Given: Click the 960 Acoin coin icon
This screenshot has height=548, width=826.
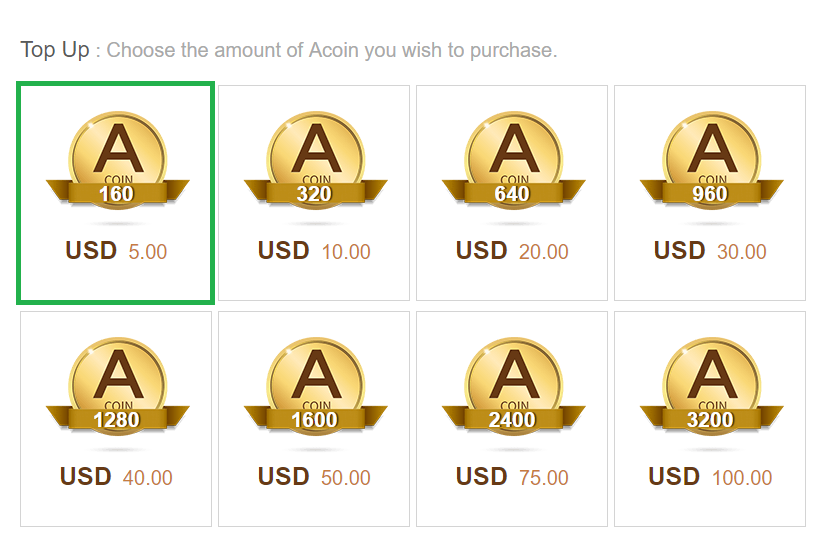Looking at the screenshot, I should pyautogui.click(x=711, y=162).
